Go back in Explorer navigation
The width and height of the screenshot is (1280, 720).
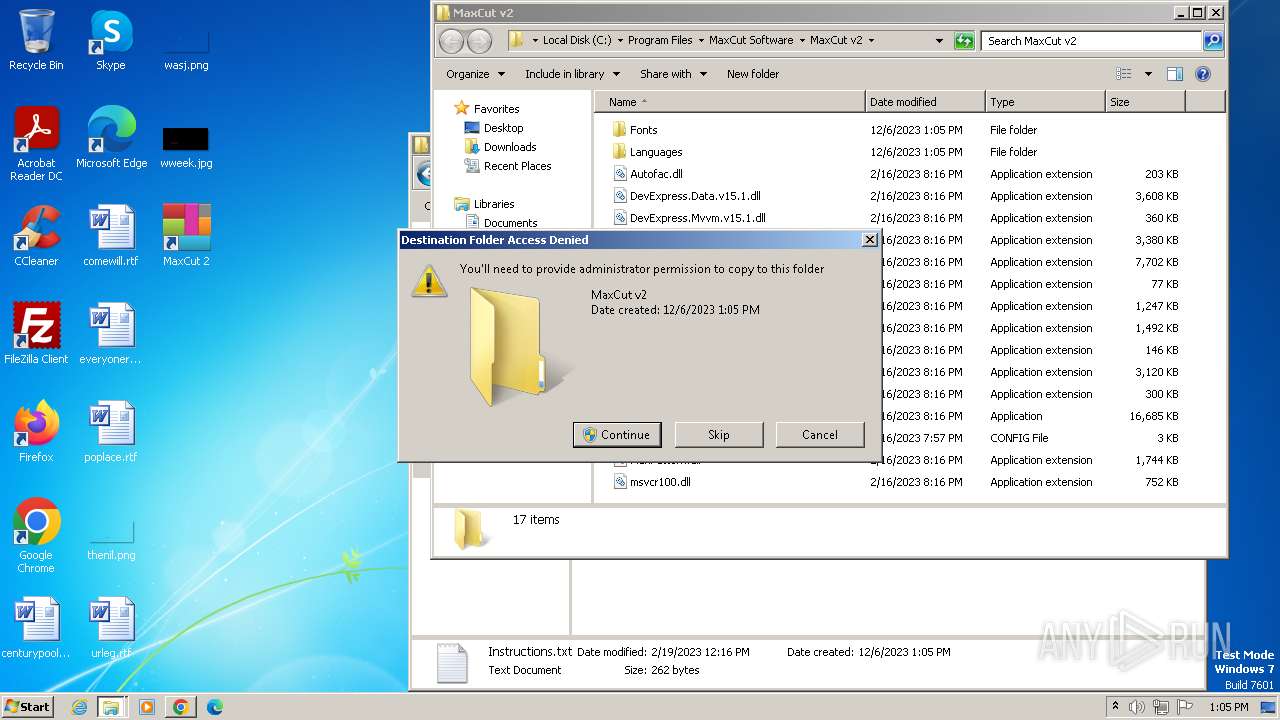pos(451,41)
